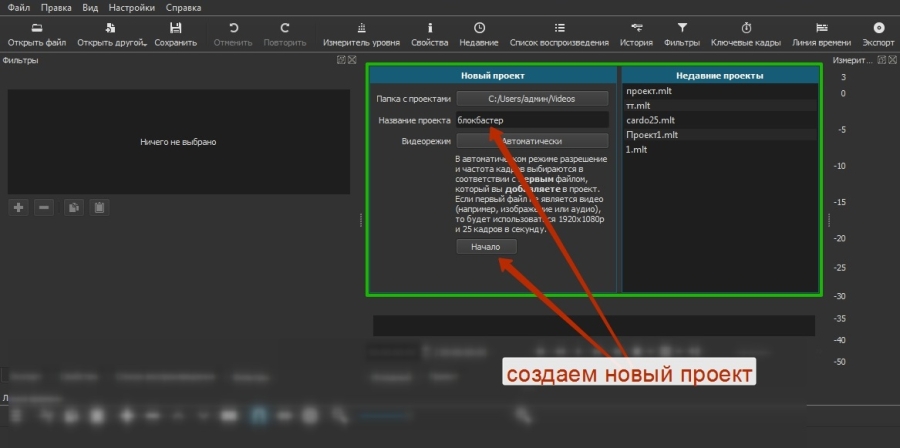Remove the filter with the minus button

tap(44, 207)
